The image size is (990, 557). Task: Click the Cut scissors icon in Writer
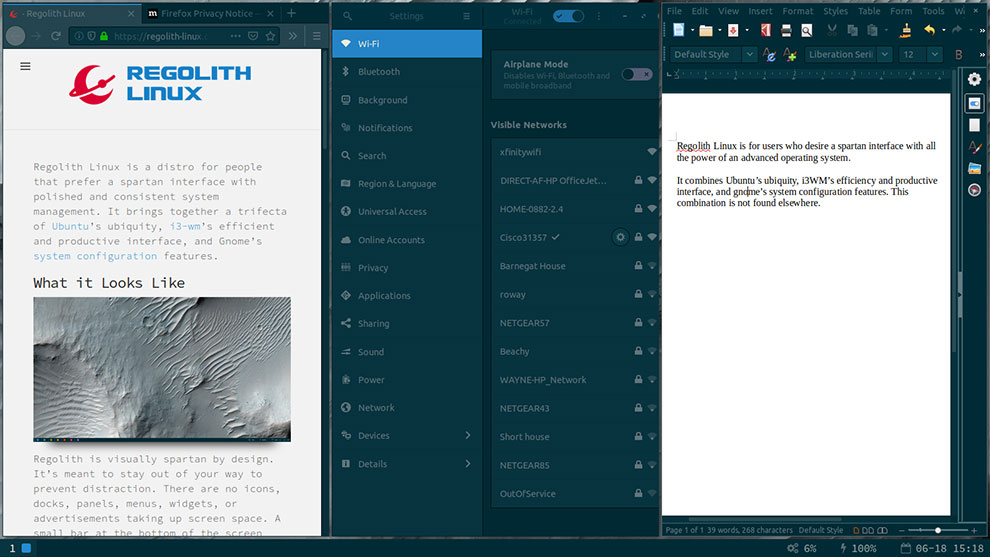(x=832, y=30)
